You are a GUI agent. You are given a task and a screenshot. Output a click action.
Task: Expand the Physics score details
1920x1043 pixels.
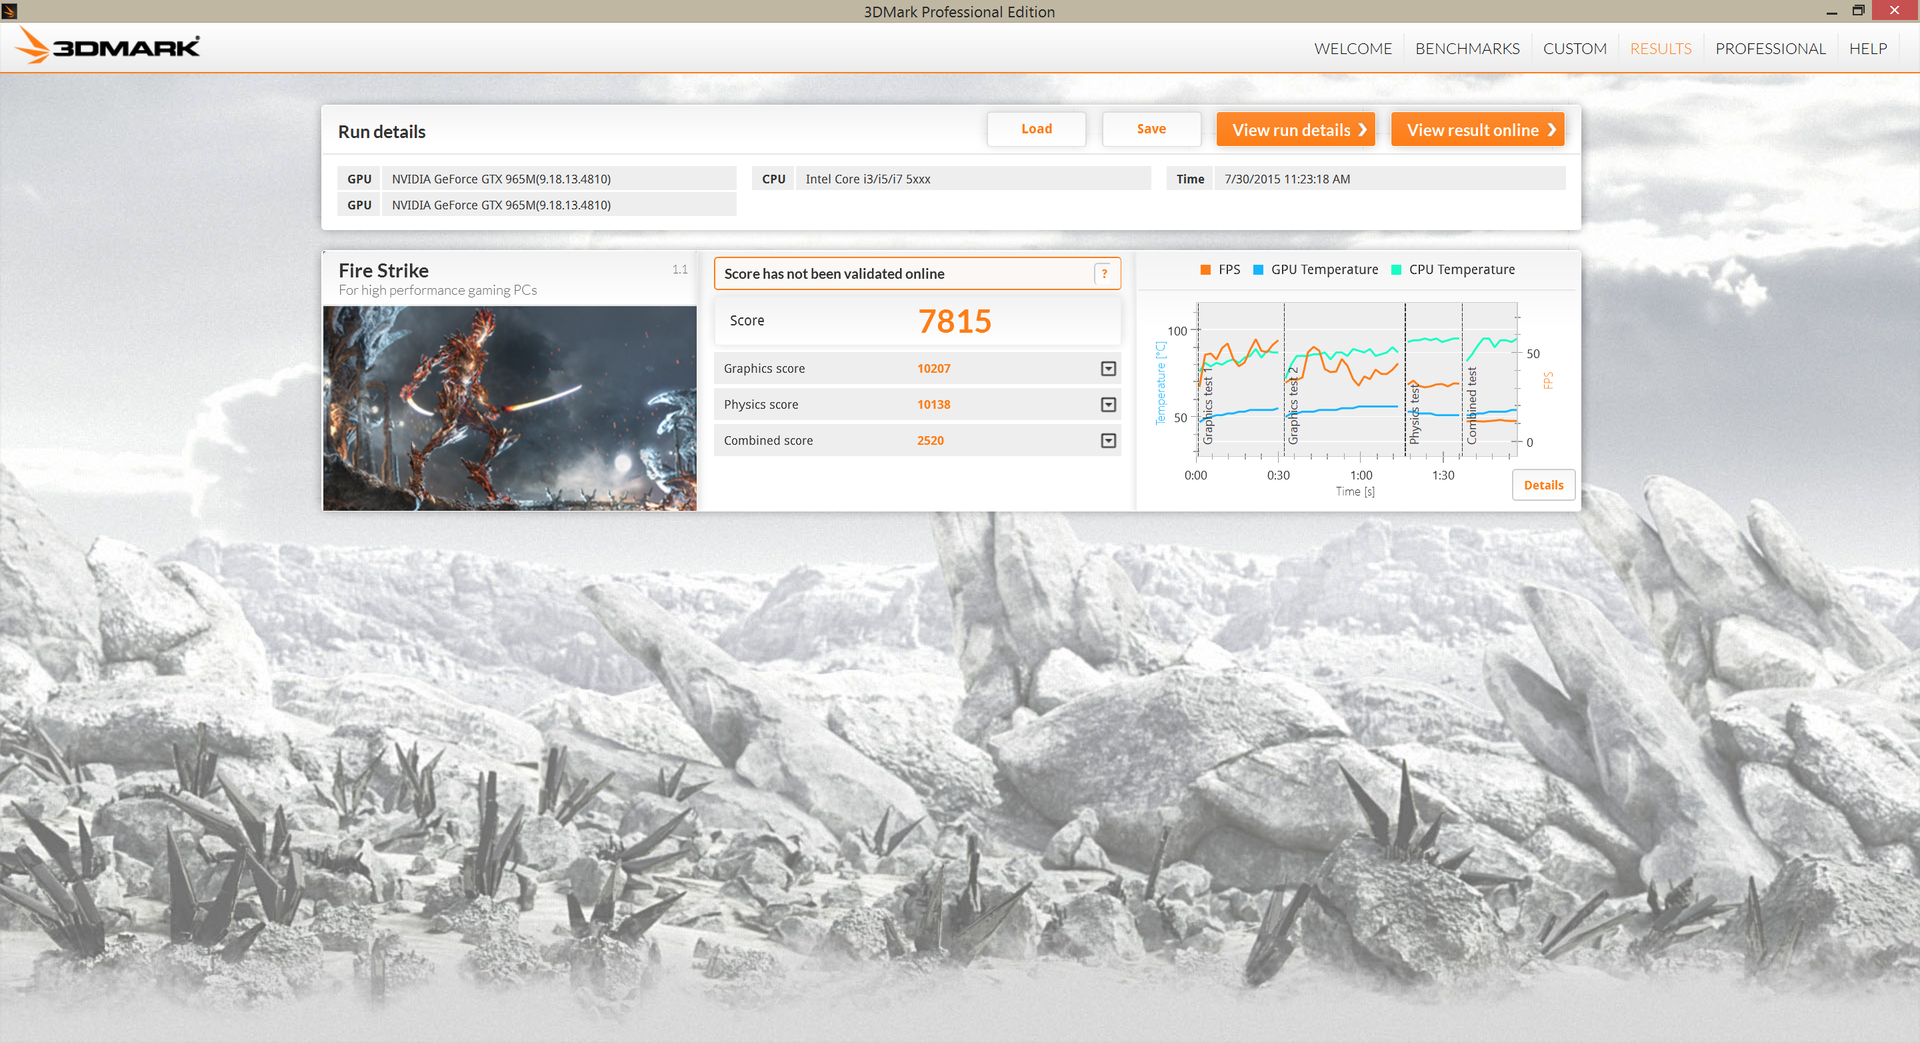1108,405
